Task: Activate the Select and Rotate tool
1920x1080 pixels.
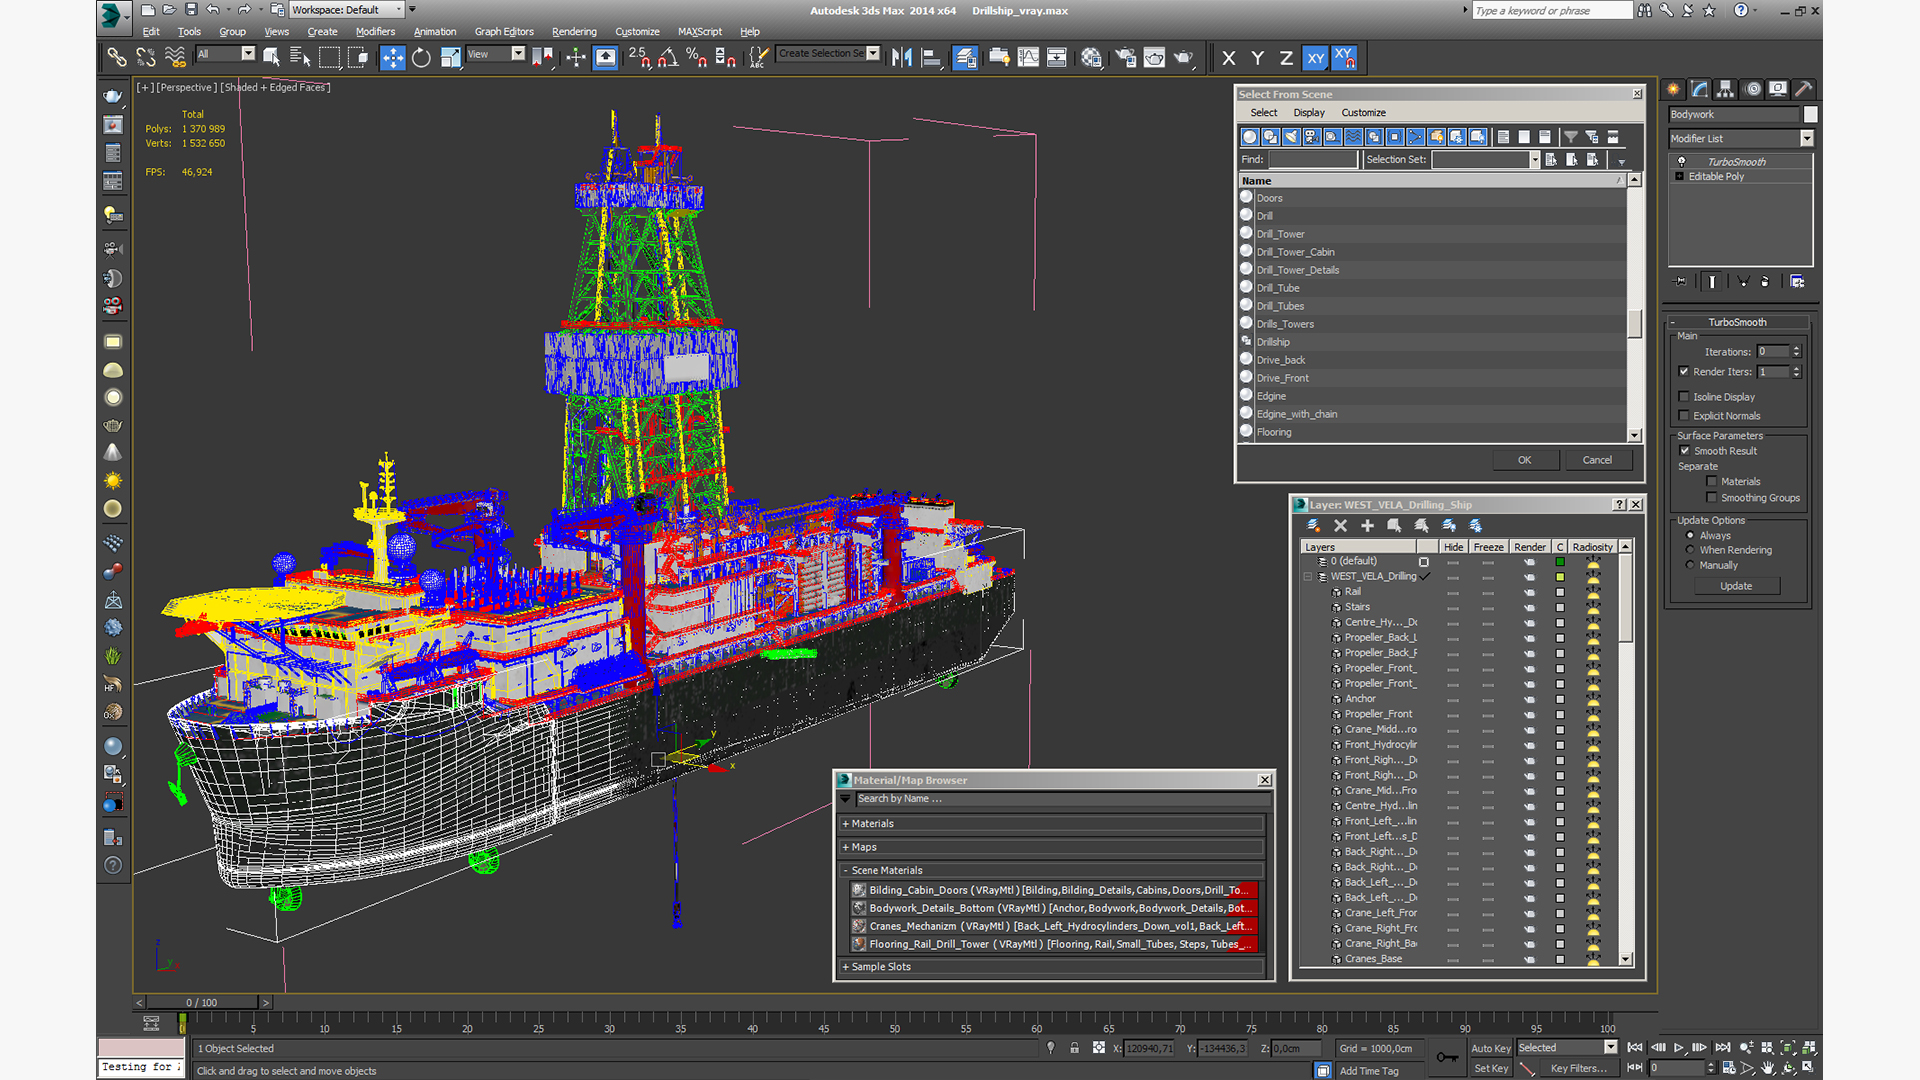Action: [421, 58]
